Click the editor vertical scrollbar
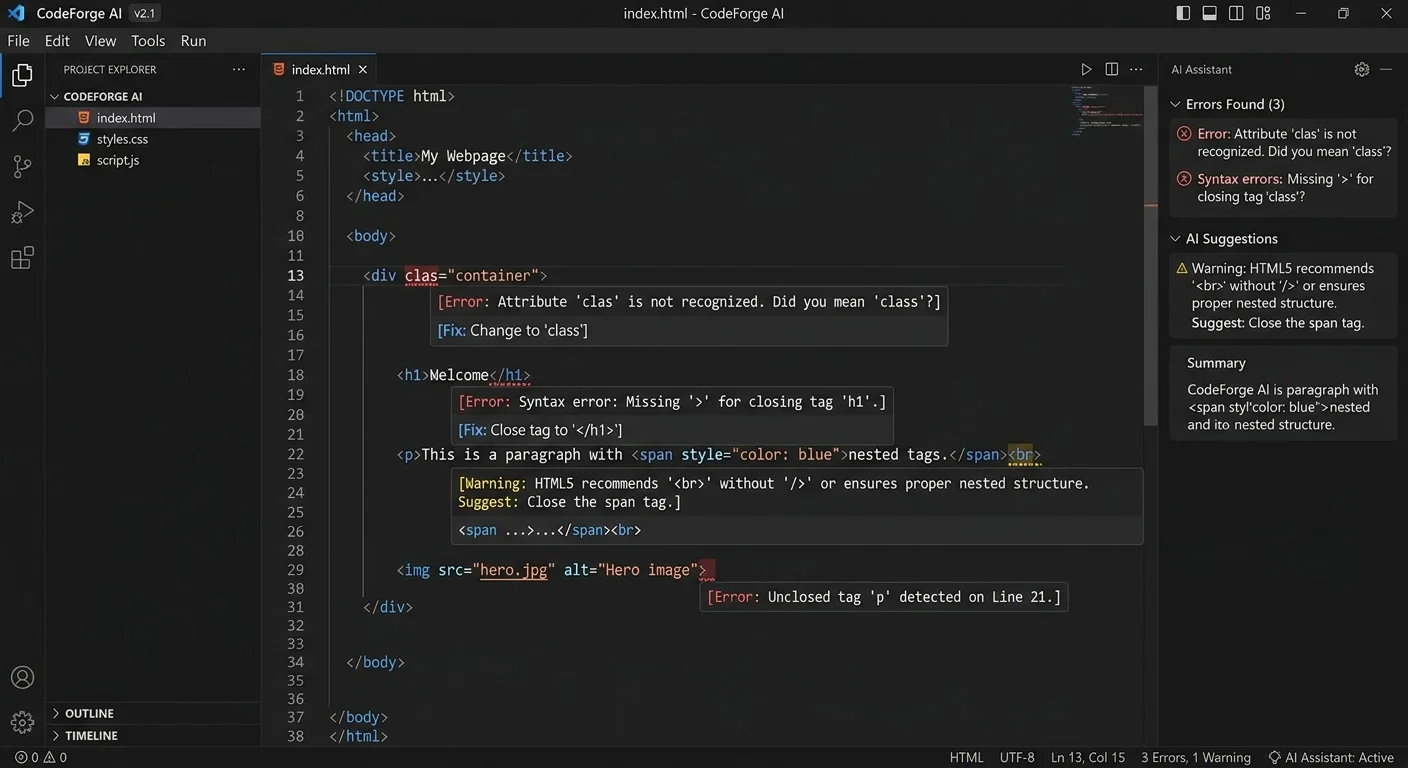The width and height of the screenshot is (1408, 768). point(1151,255)
